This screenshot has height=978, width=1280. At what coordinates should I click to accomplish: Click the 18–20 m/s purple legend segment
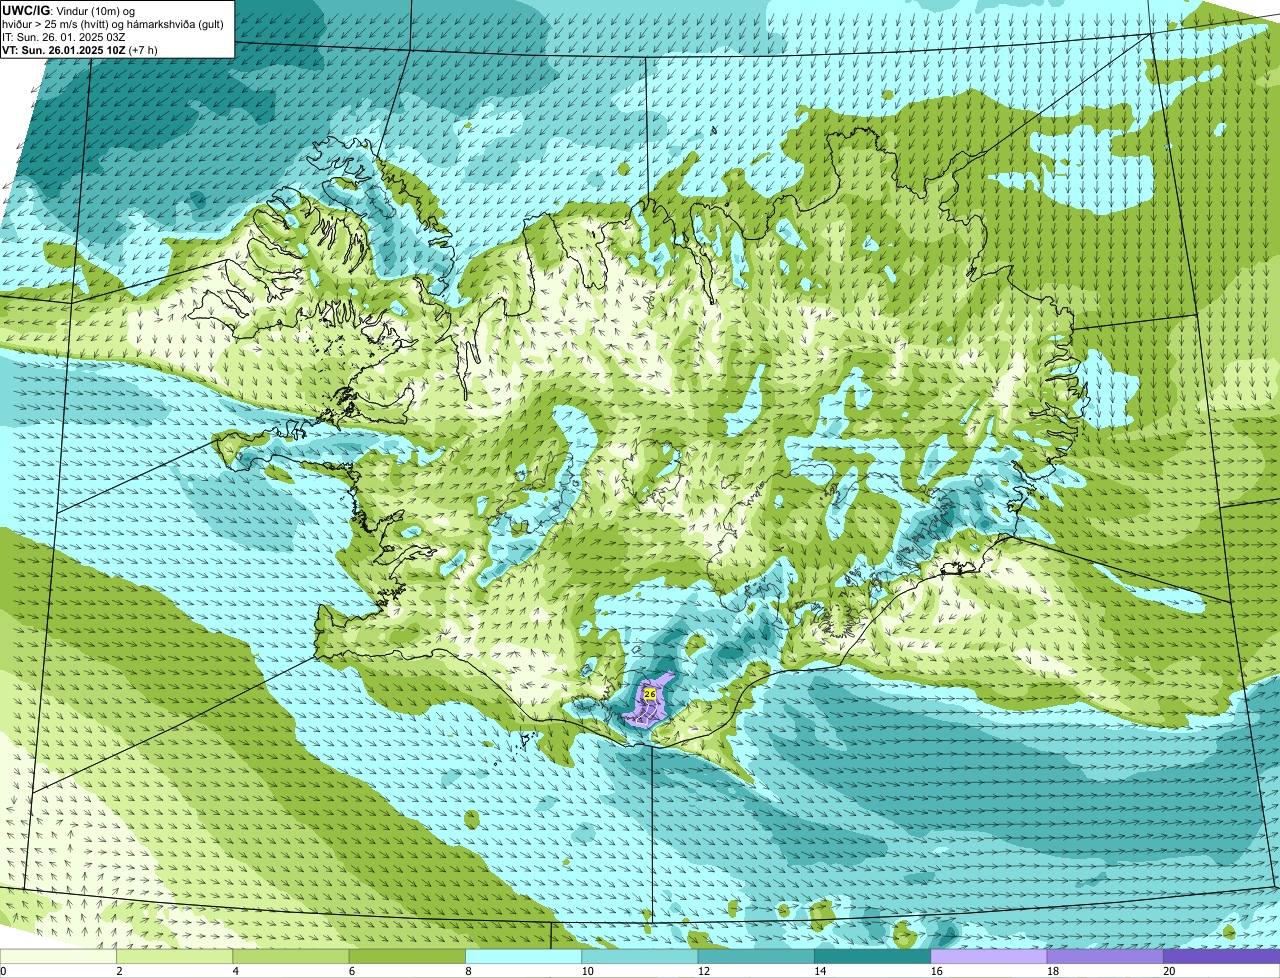tap(1106, 957)
